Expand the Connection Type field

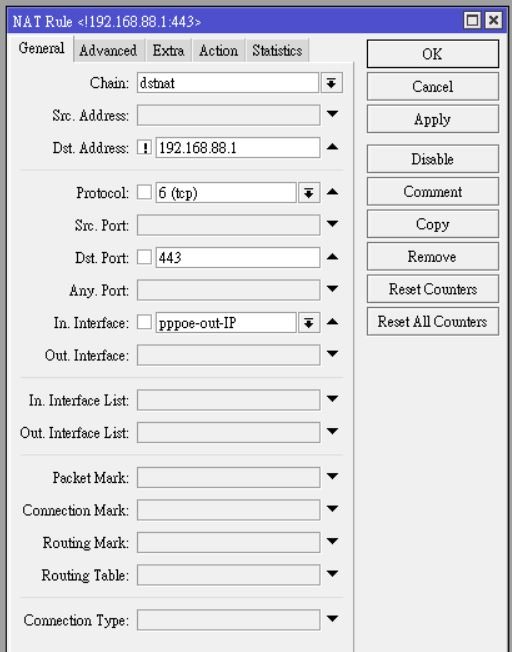click(332, 619)
